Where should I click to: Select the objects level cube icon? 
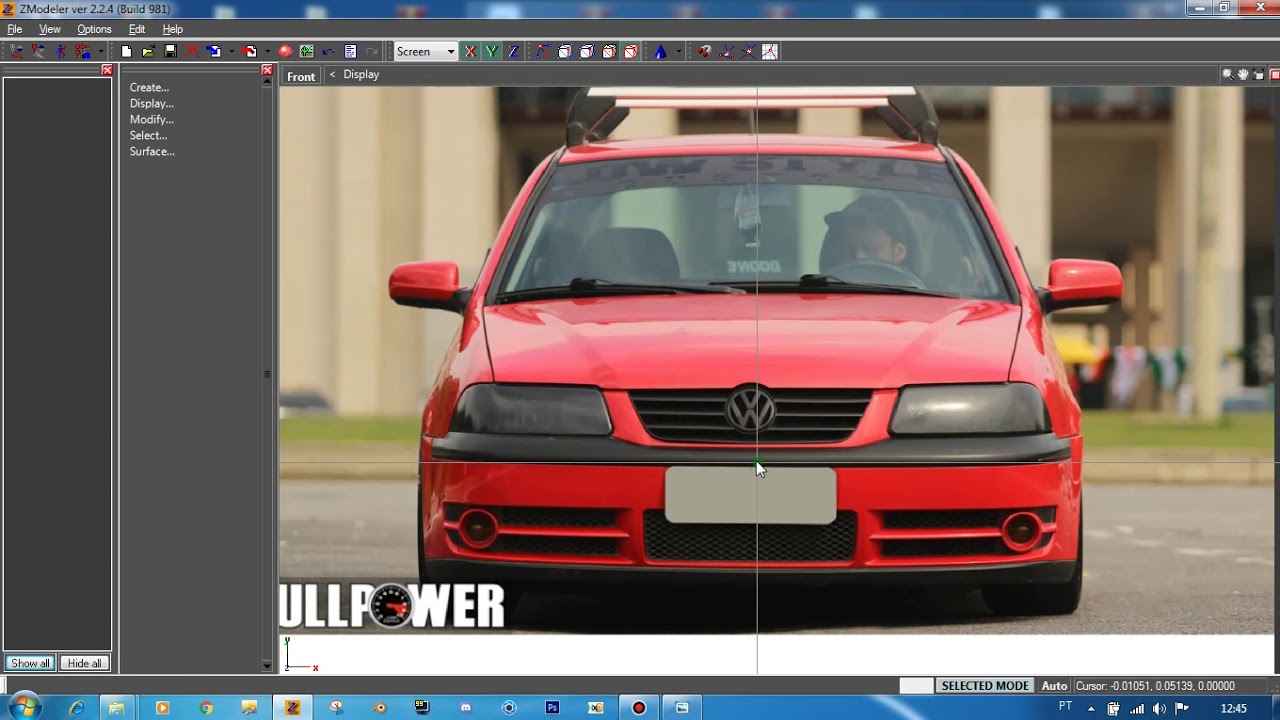point(609,51)
